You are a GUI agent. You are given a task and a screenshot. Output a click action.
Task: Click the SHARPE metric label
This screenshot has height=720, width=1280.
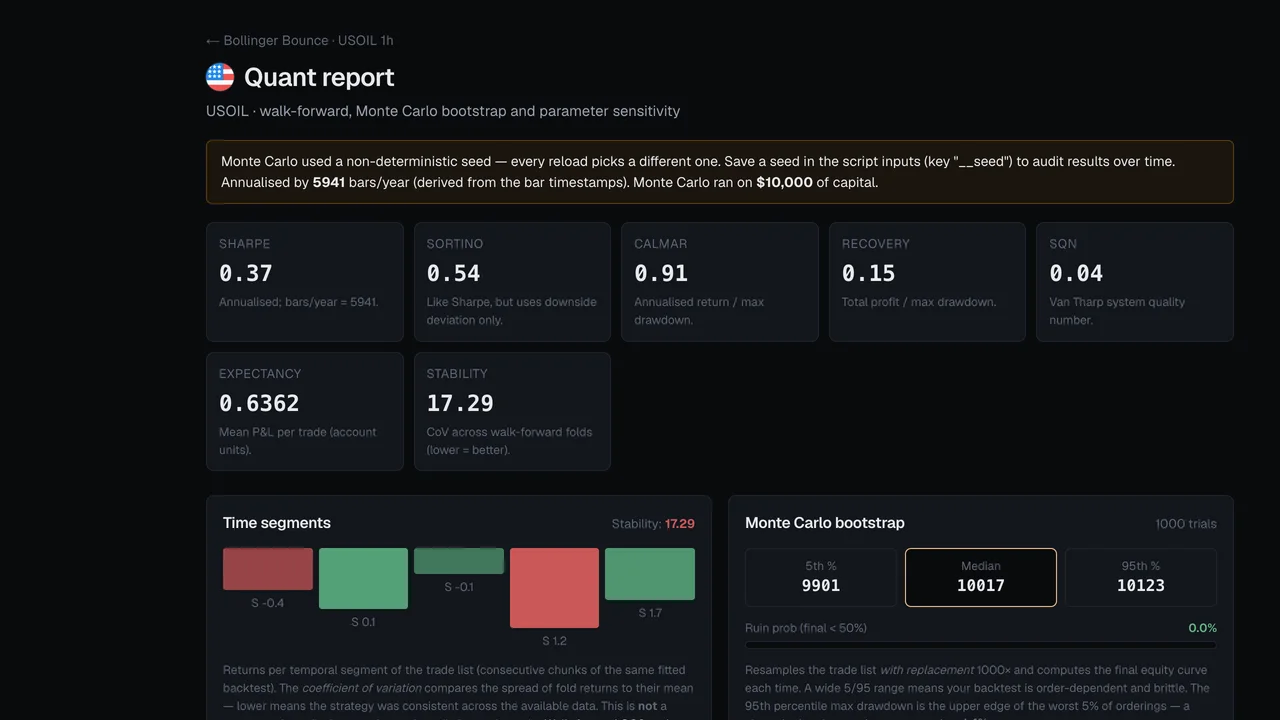click(x=245, y=244)
